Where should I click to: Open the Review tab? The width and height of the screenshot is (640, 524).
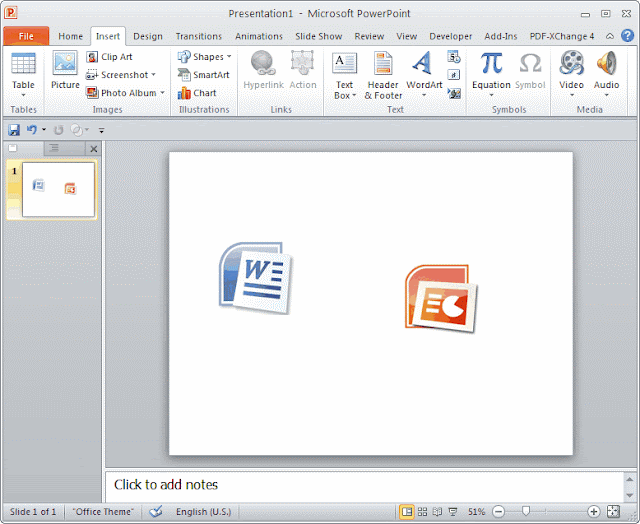pos(369,36)
